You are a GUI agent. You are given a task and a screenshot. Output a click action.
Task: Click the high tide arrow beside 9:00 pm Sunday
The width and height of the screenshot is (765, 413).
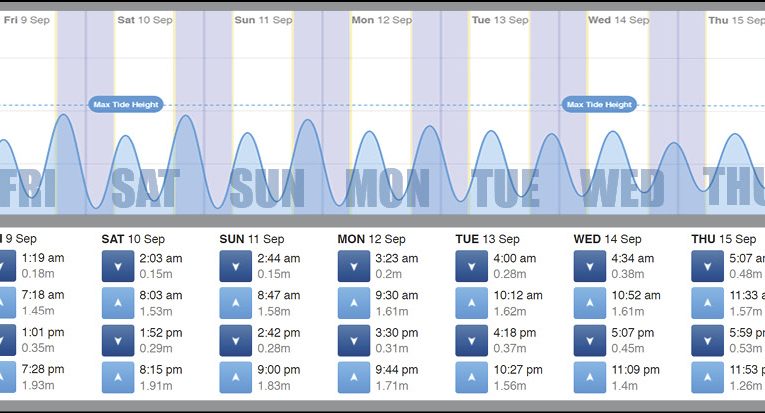(235, 377)
